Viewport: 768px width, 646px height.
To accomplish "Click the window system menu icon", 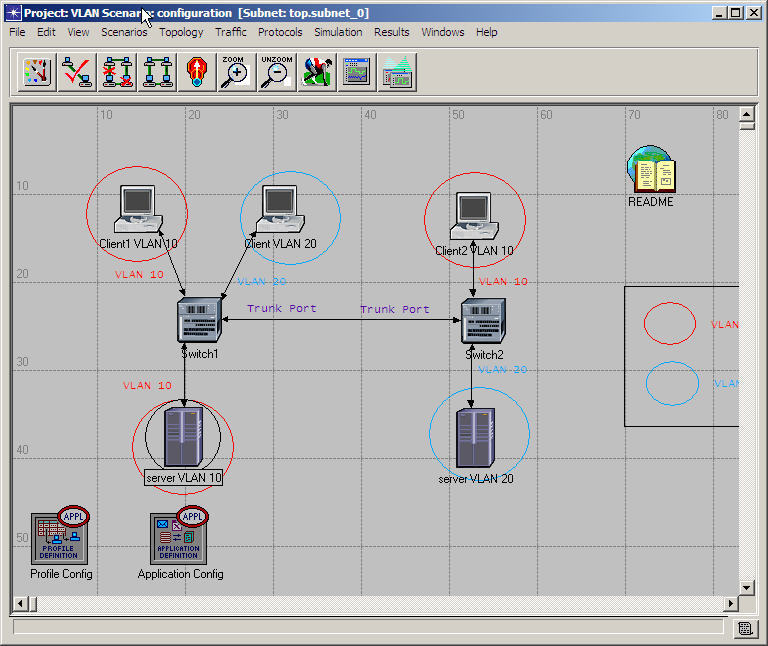I will (13, 13).
